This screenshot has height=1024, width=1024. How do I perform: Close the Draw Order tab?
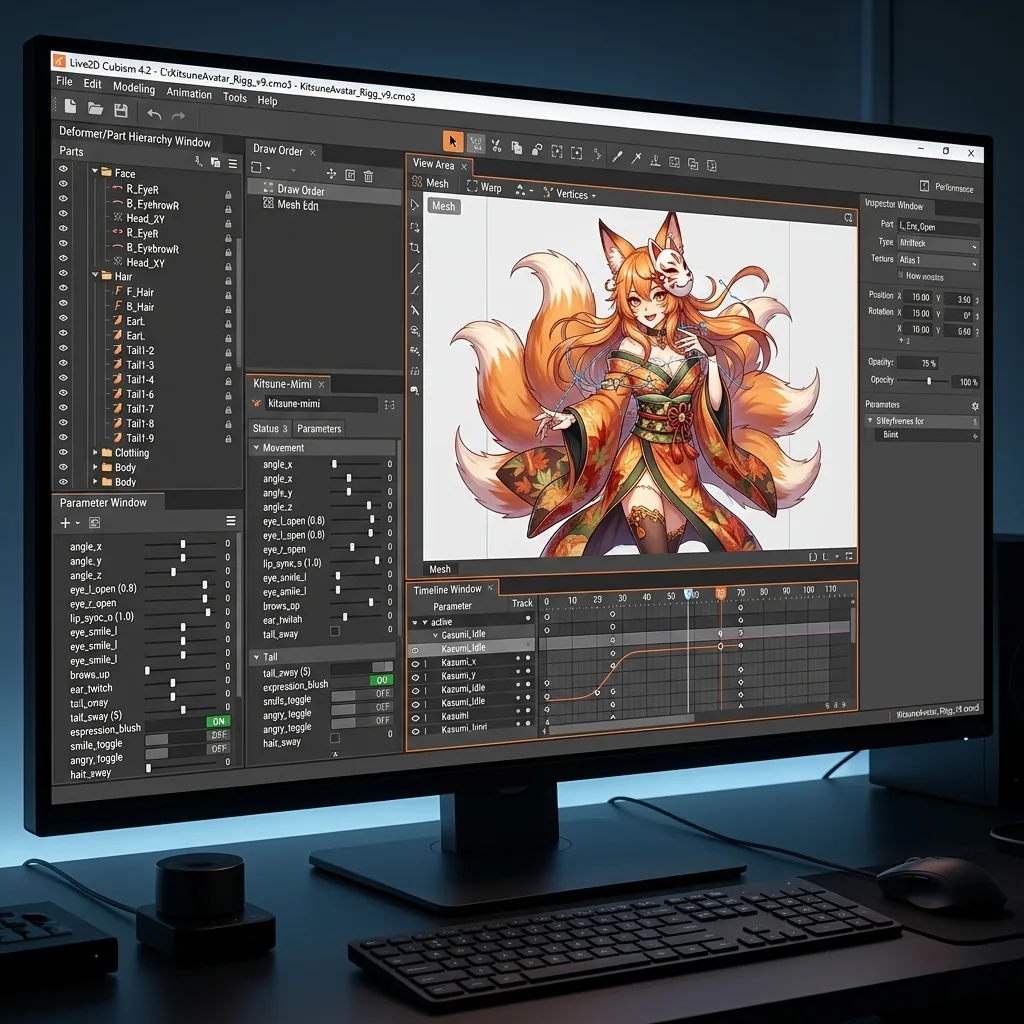[x=312, y=152]
